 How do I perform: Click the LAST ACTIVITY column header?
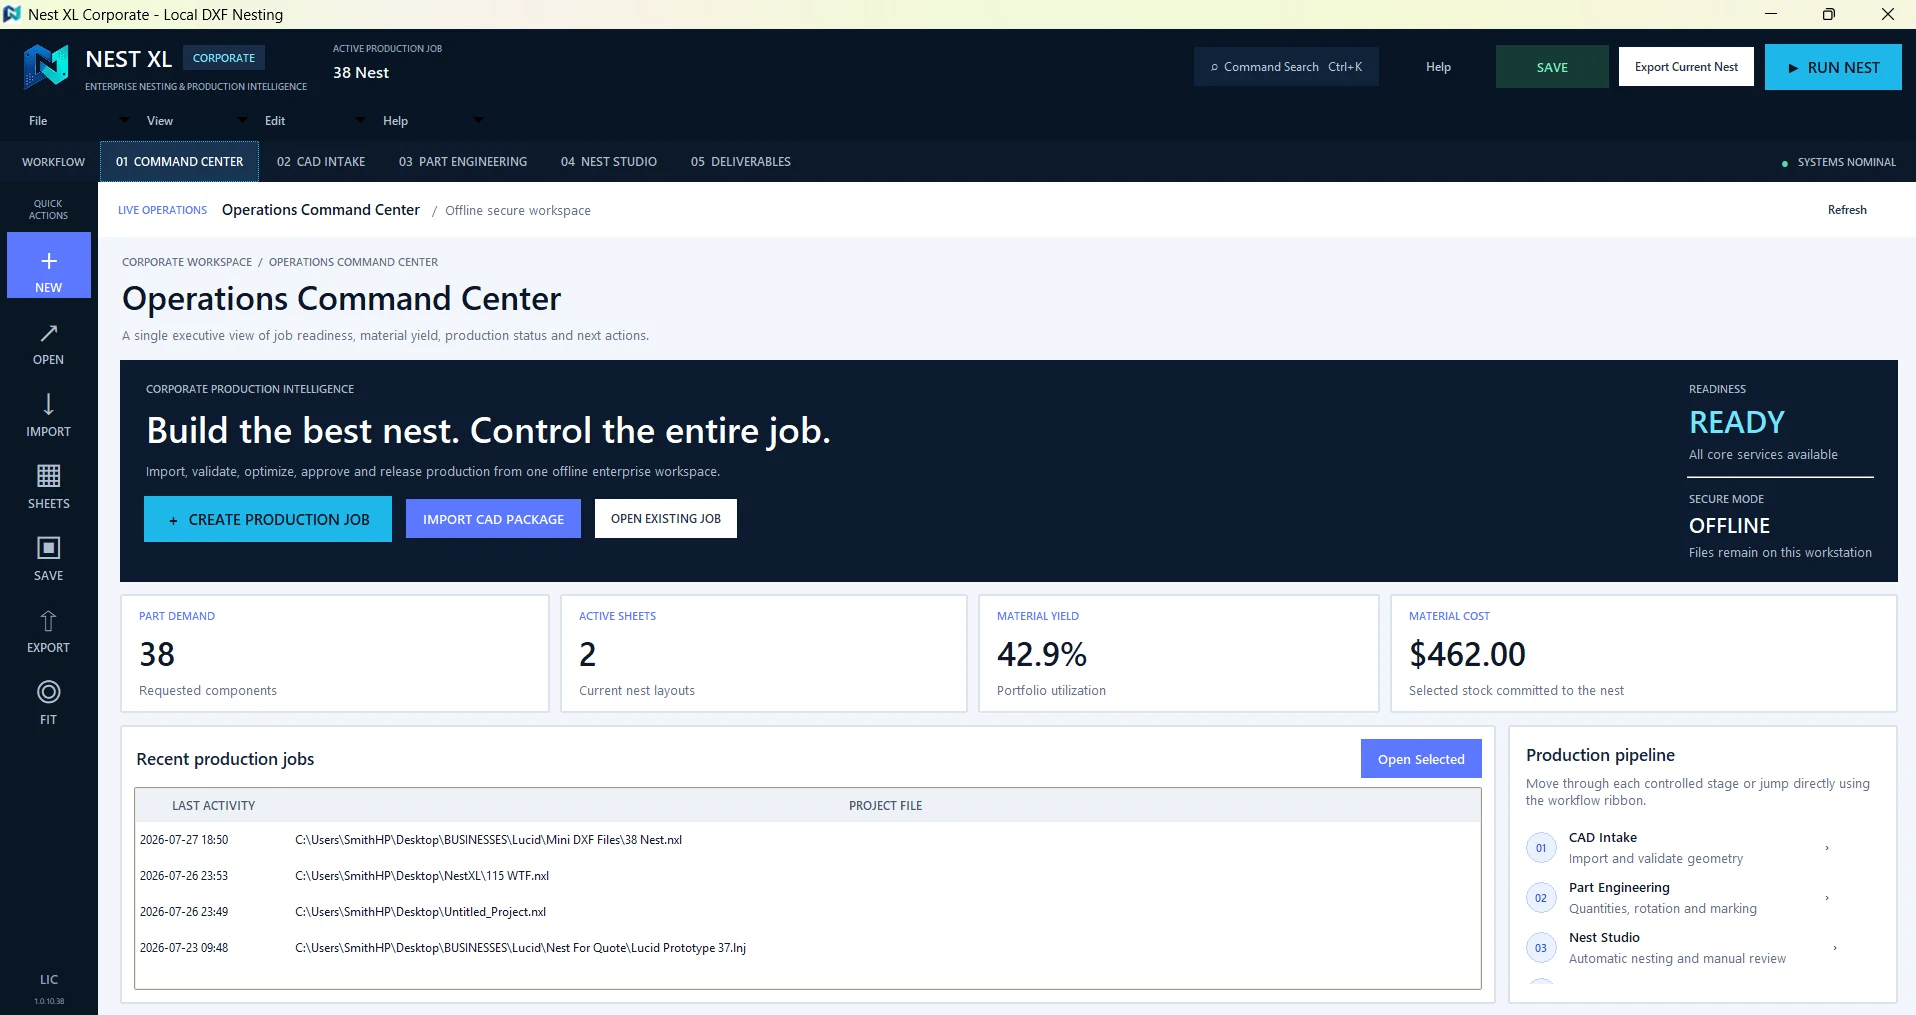click(x=213, y=806)
